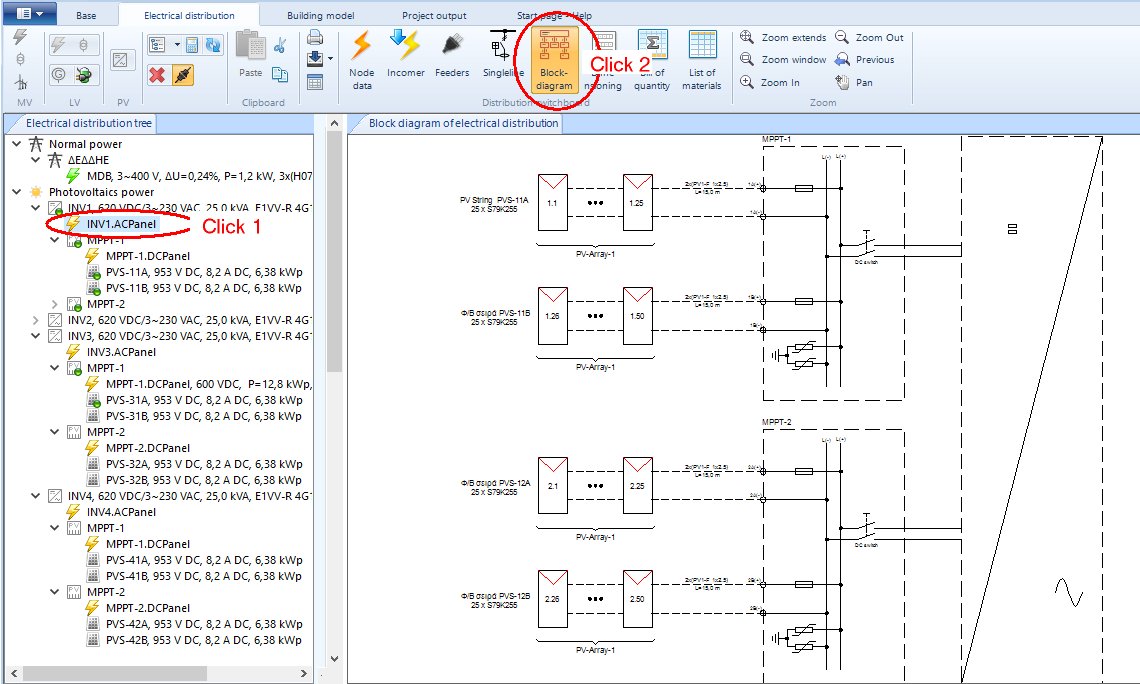Activate the Pan command
The width and height of the screenshot is (1140, 684).
(855, 82)
